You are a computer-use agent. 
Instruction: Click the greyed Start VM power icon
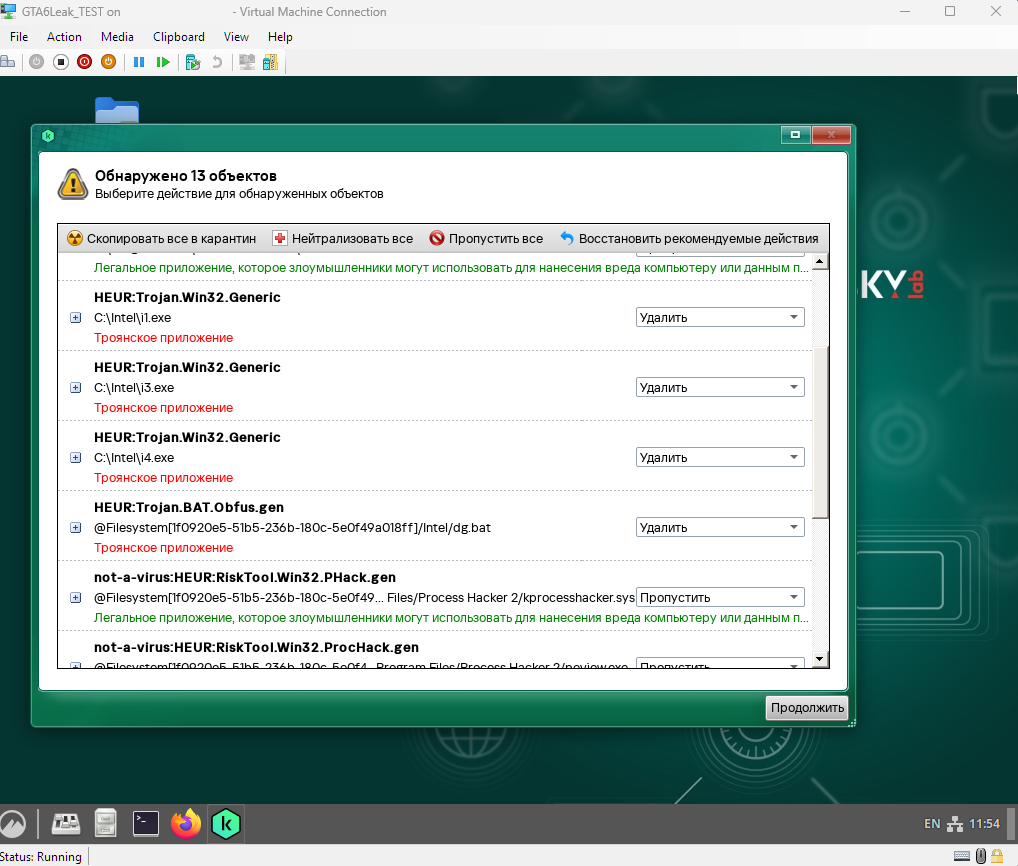(36, 62)
